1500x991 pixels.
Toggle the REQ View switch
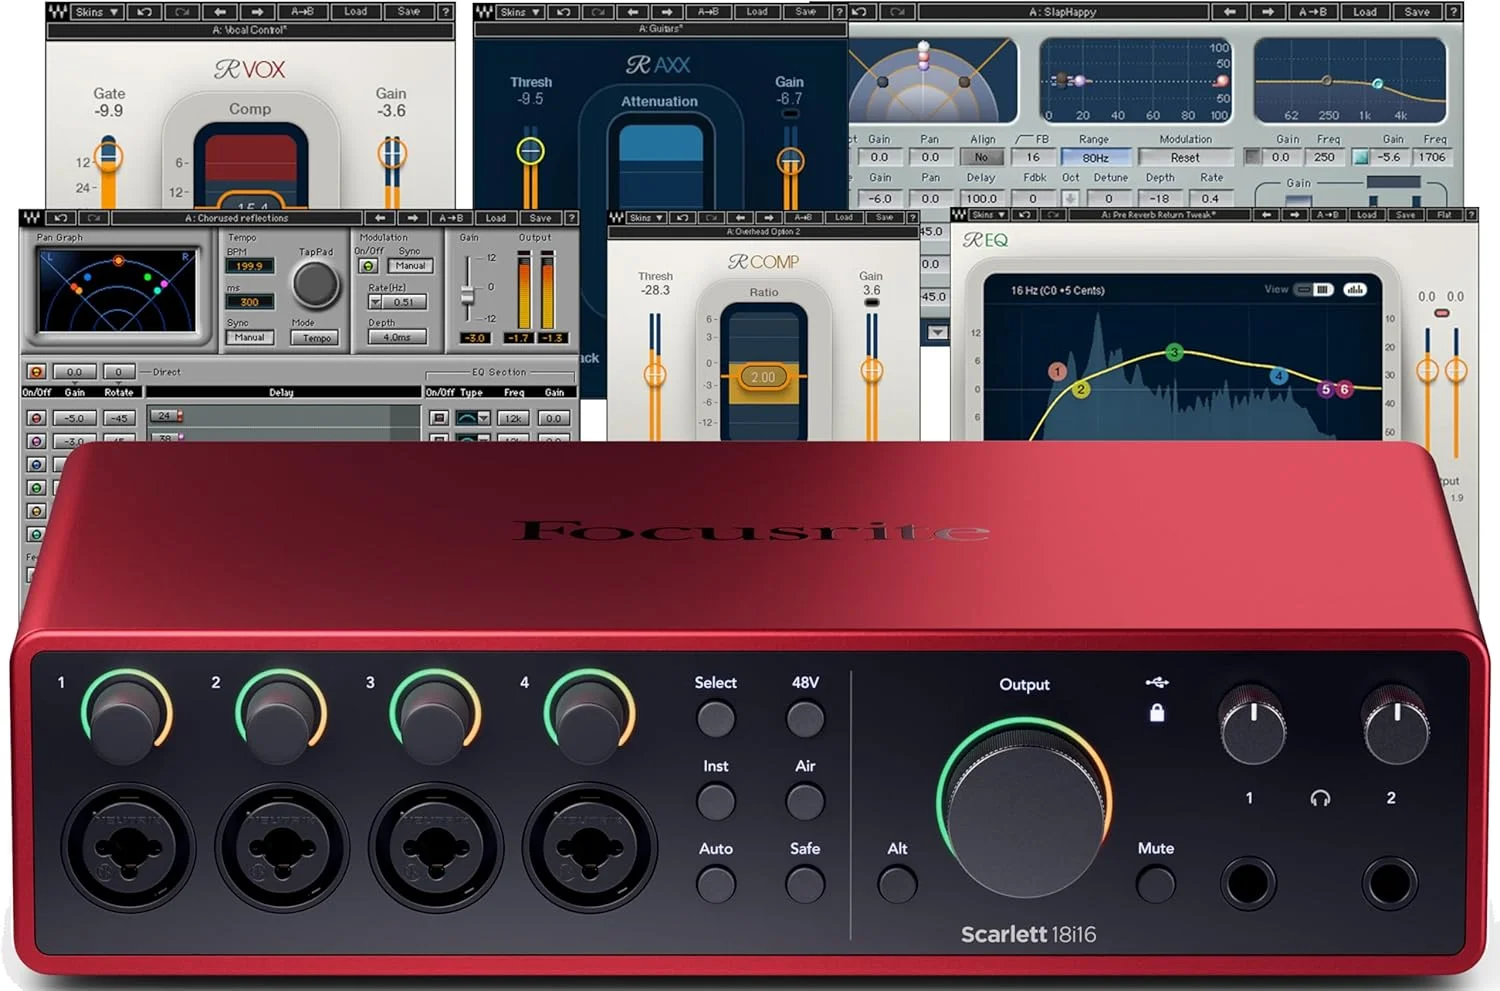(x=1315, y=290)
